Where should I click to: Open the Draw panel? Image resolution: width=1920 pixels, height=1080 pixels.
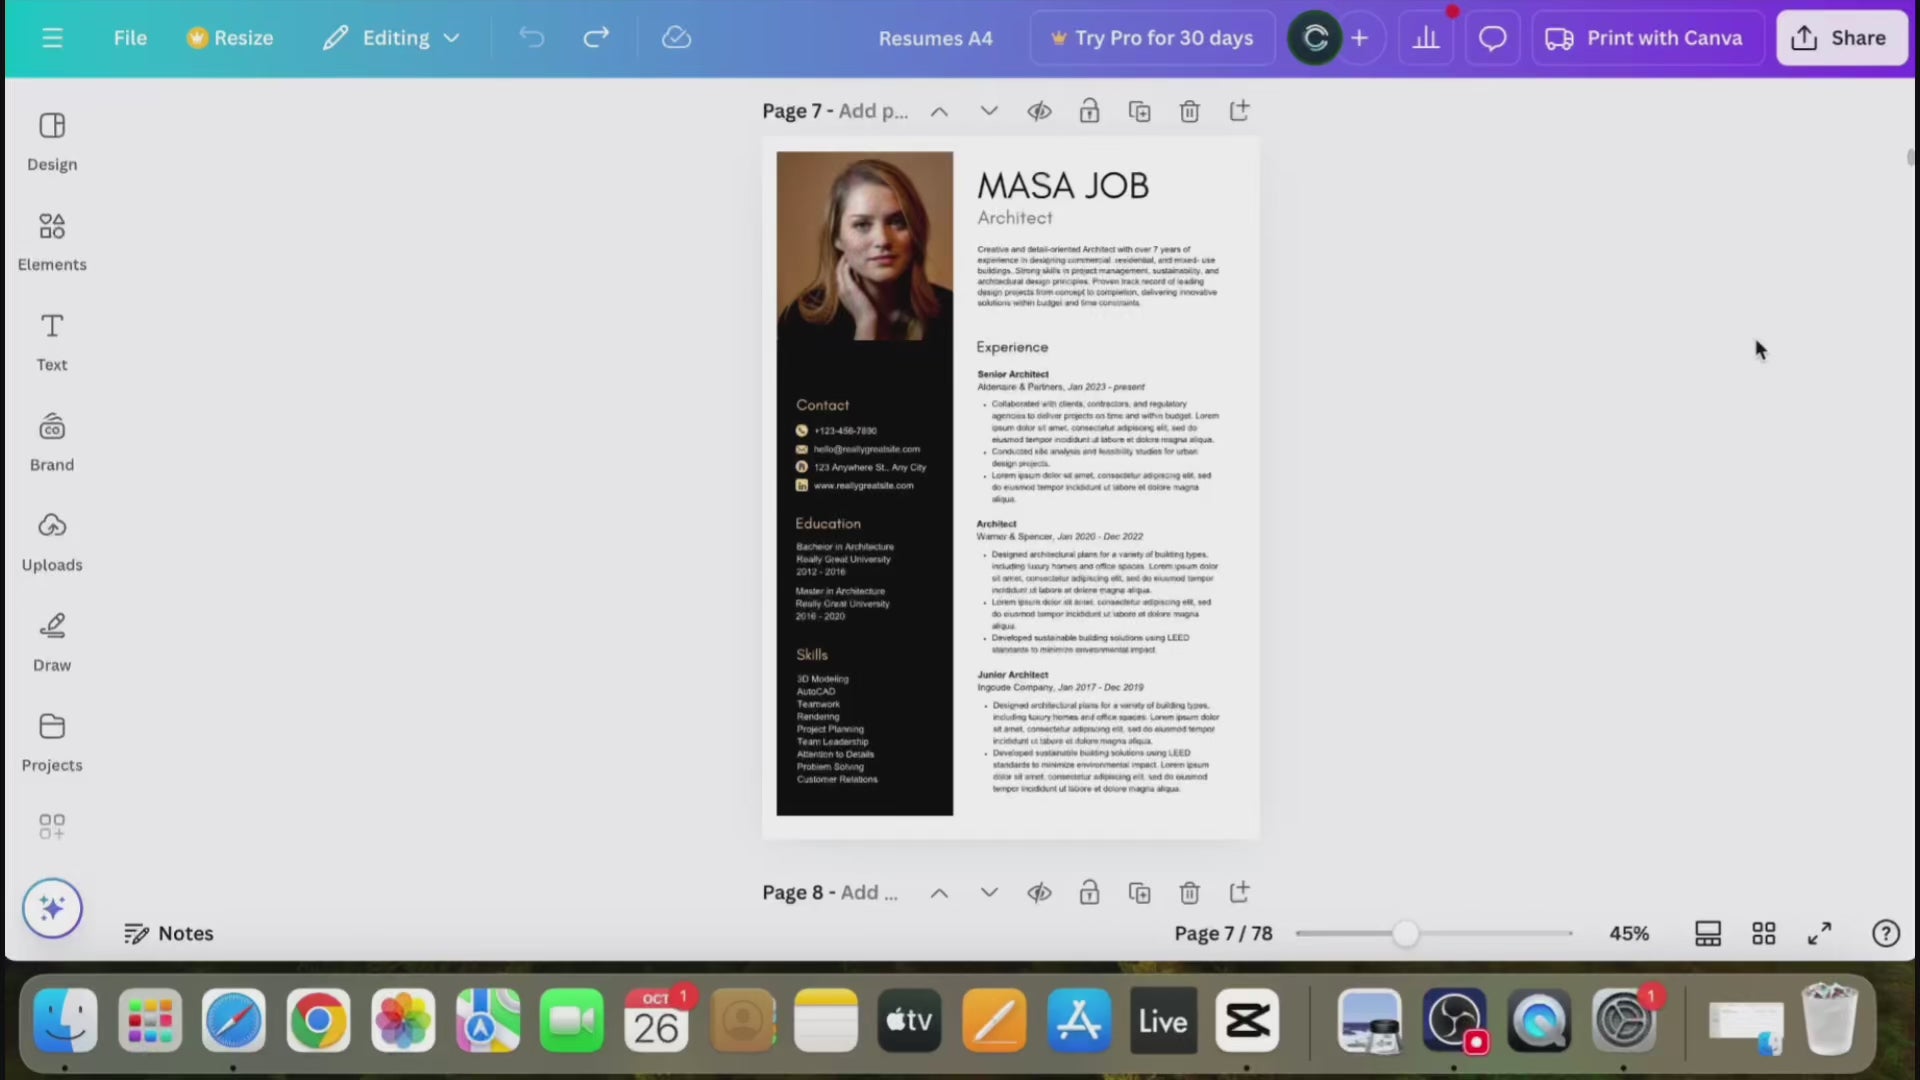[52, 642]
